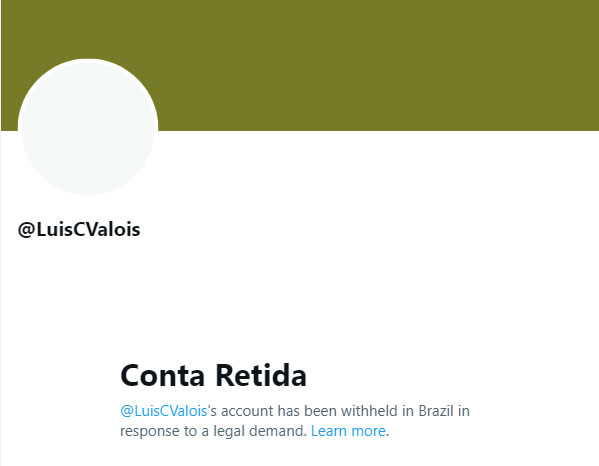Click the white ring around profile avatar
The image size is (599, 466).
click(88, 60)
